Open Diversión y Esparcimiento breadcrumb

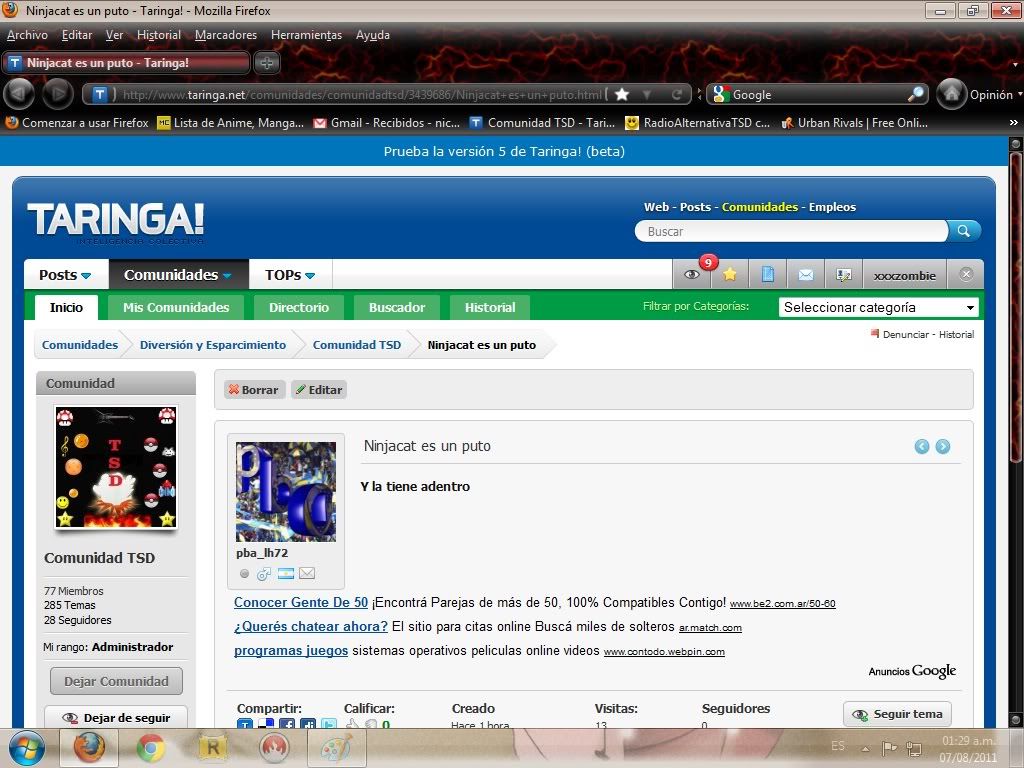pos(213,345)
